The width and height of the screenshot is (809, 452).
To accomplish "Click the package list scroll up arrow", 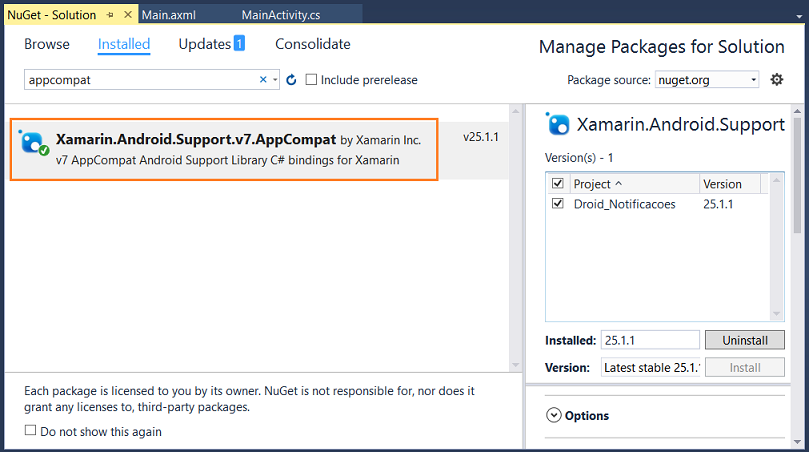I will [x=515, y=110].
